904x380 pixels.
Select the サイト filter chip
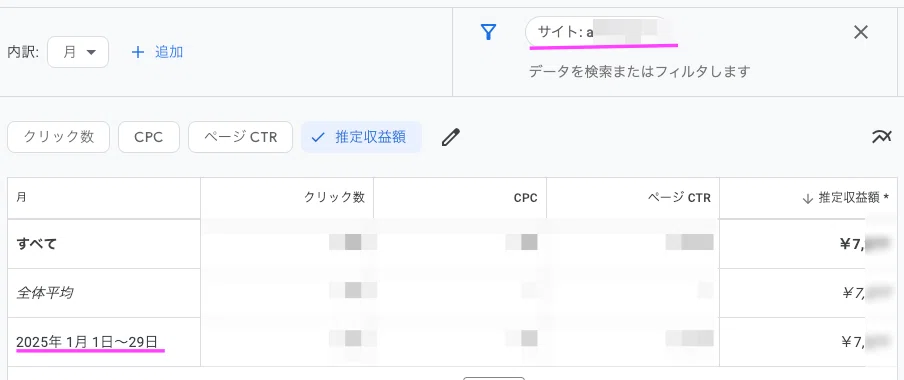597,32
